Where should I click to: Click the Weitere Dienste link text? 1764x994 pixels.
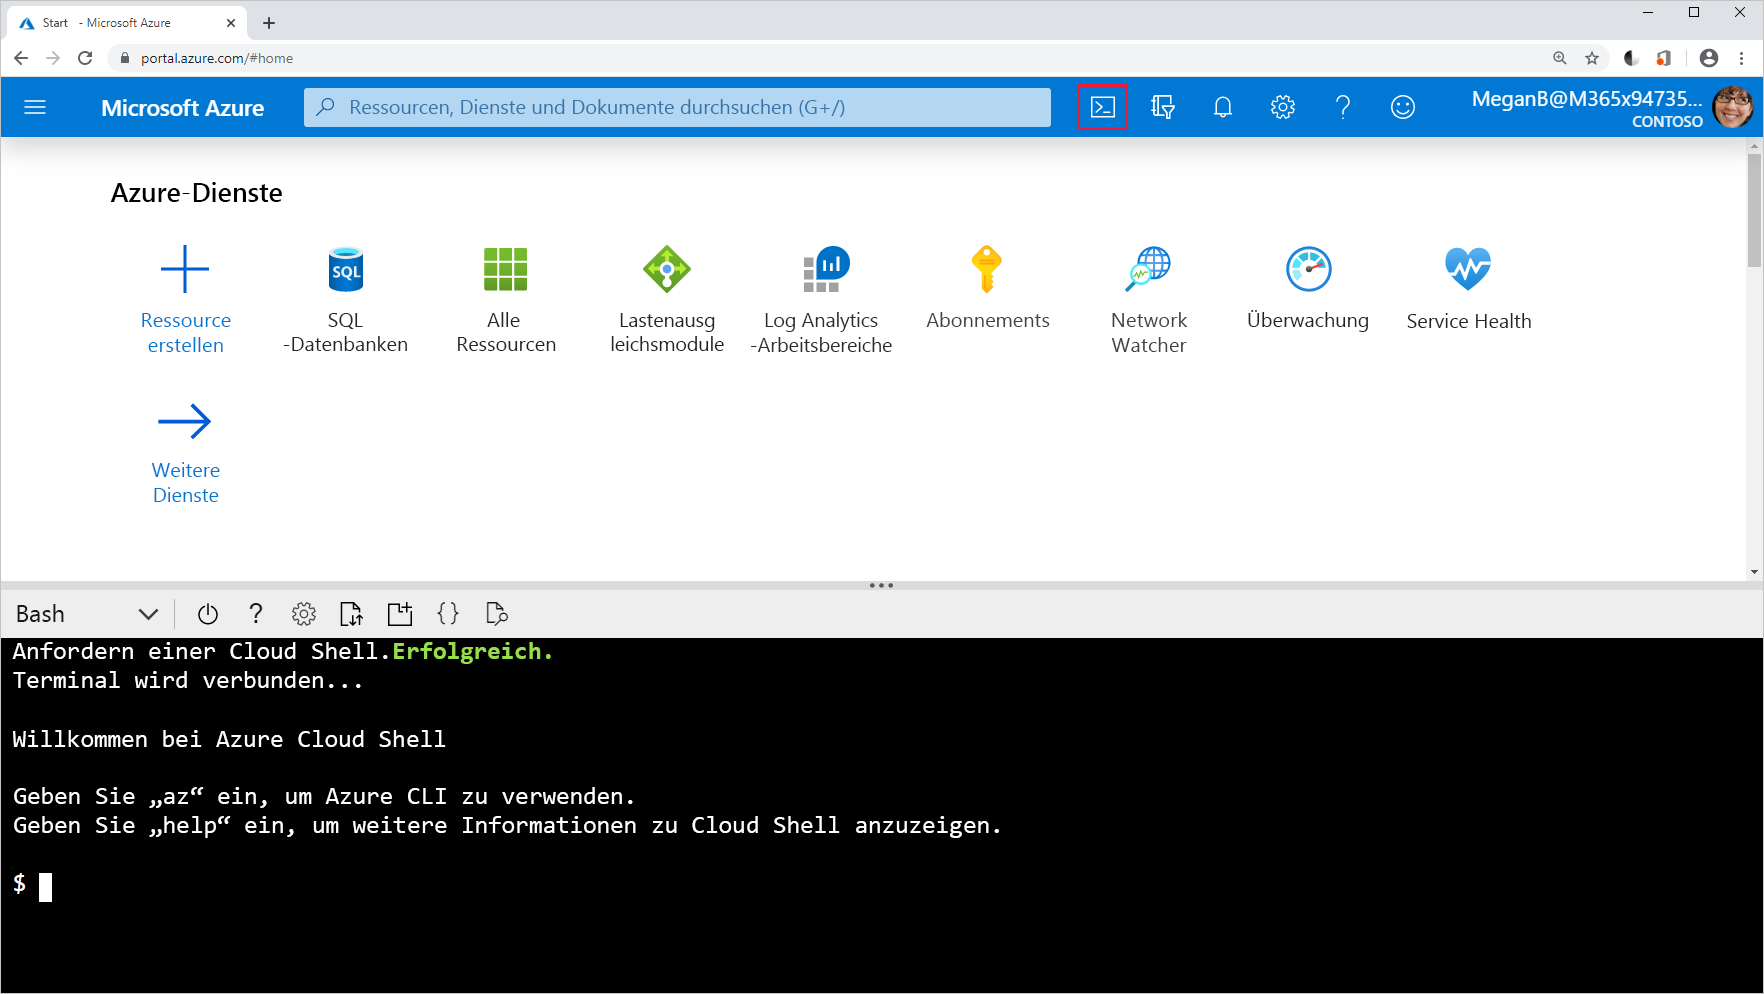tap(186, 483)
